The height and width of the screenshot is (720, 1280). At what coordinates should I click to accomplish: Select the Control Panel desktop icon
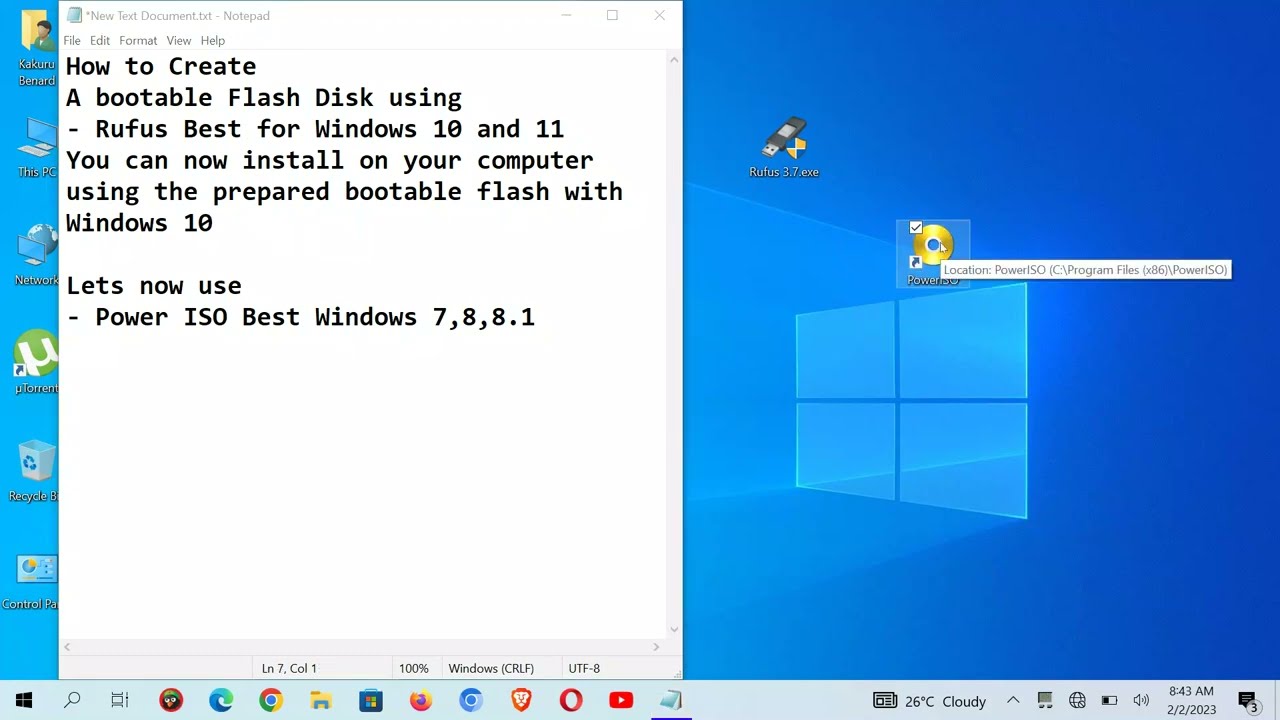pos(34,579)
